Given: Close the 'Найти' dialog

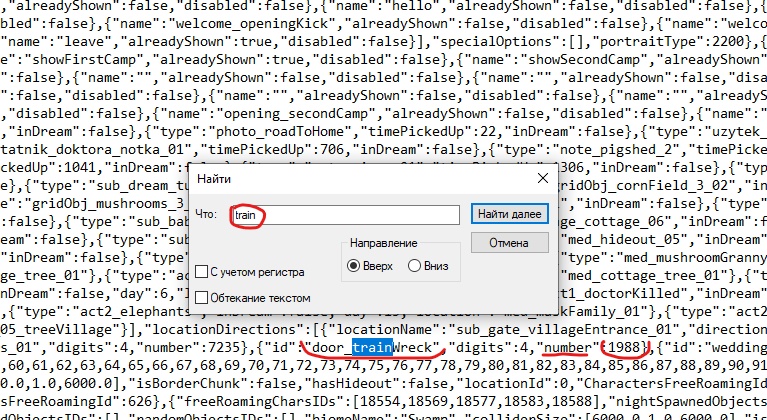Looking at the screenshot, I should (x=542, y=178).
